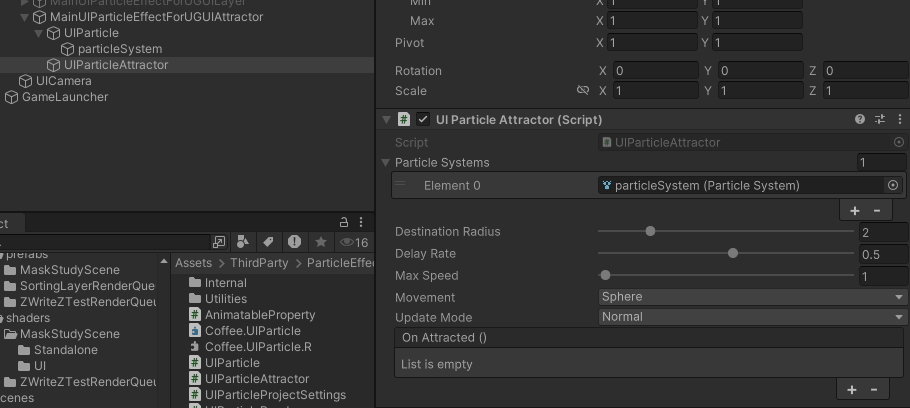Collapse the Particle Systems list foldout

(385, 163)
